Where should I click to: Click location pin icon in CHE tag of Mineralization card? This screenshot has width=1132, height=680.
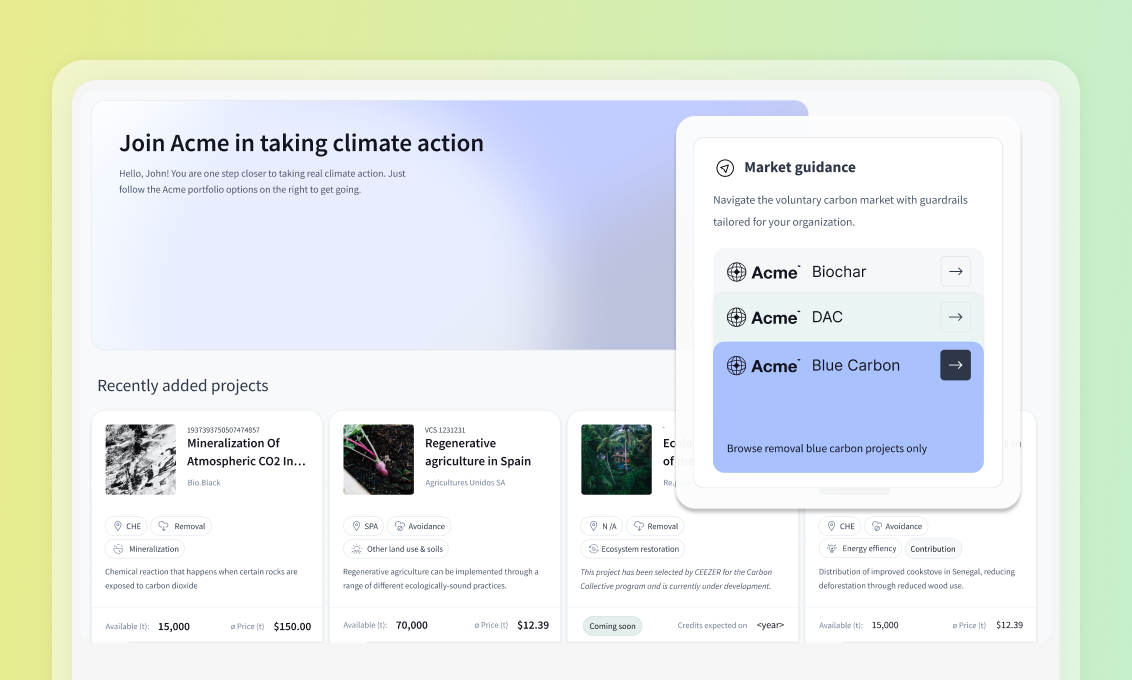tap(118, 526)
